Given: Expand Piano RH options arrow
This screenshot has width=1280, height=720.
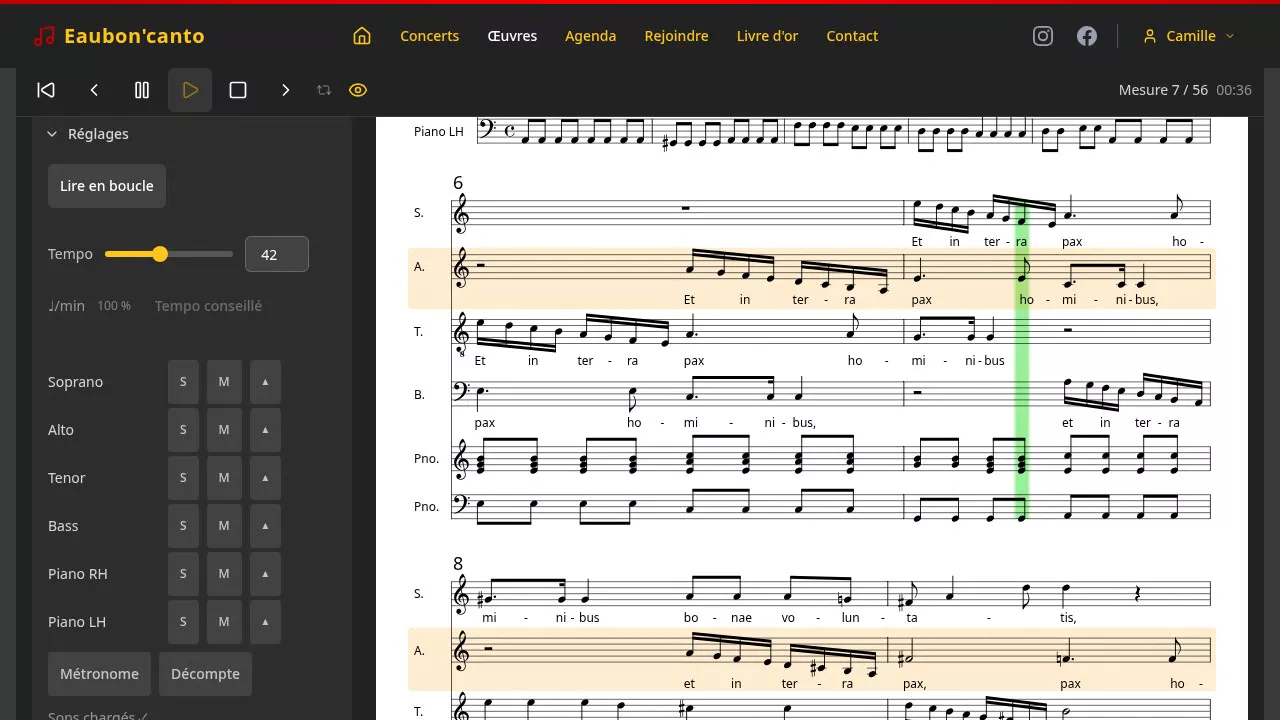Looking at the screenshot, I should pos(265,574).
